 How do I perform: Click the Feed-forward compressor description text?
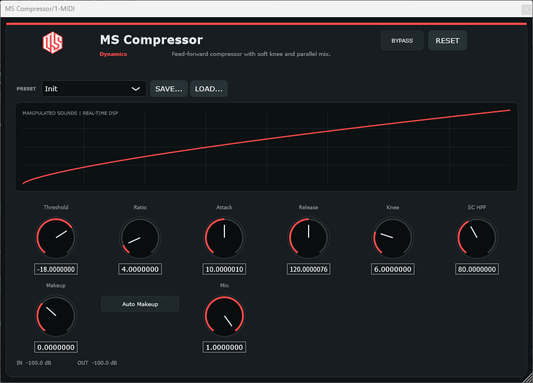pyautogui.click(x=251, y=54)
